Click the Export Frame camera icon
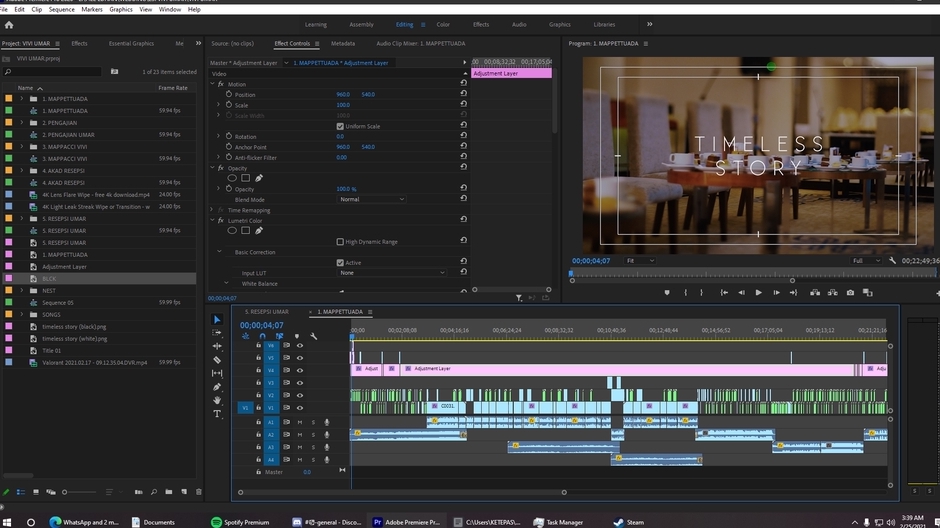Viewport: 940px width, 528px height. point(850,293)
